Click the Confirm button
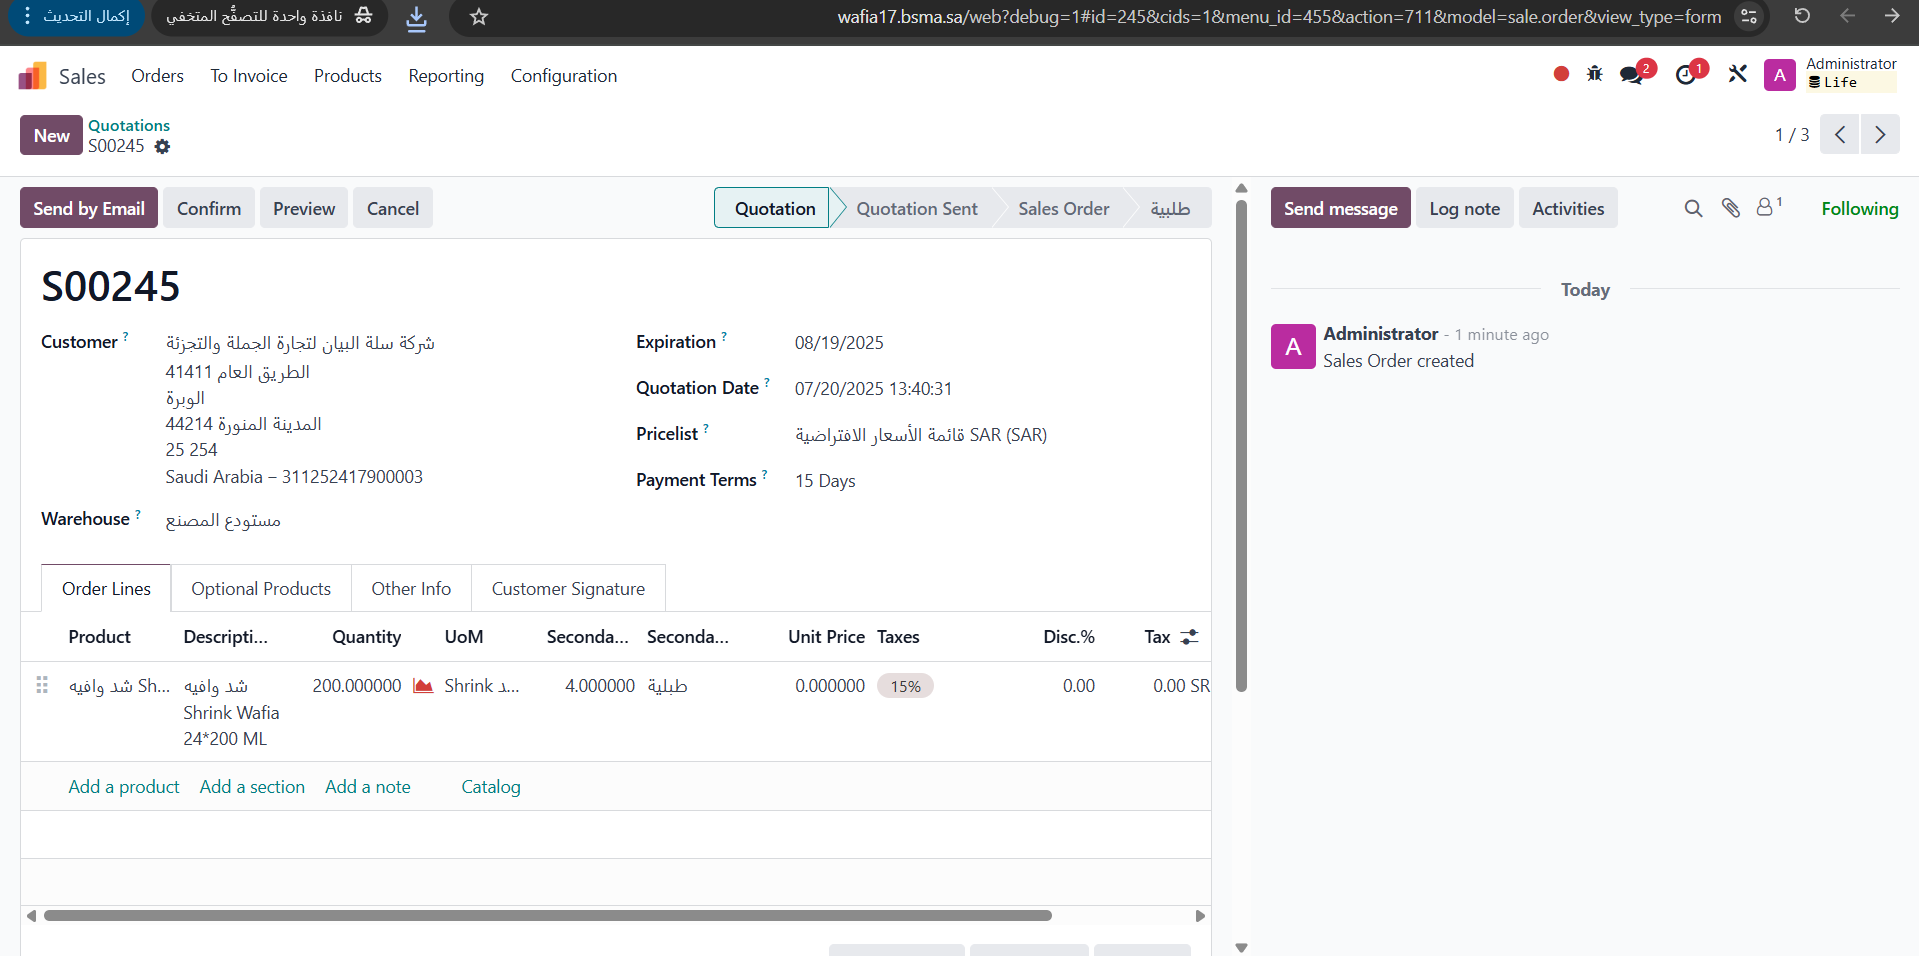The width and height of the screenshot is (1919, 956). 209,208
